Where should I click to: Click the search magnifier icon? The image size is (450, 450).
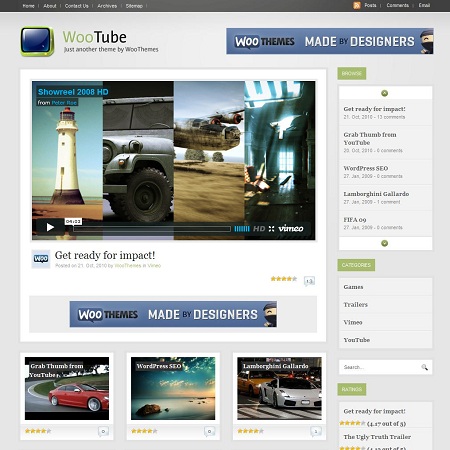pyautogui.click(x=424, y=367)
